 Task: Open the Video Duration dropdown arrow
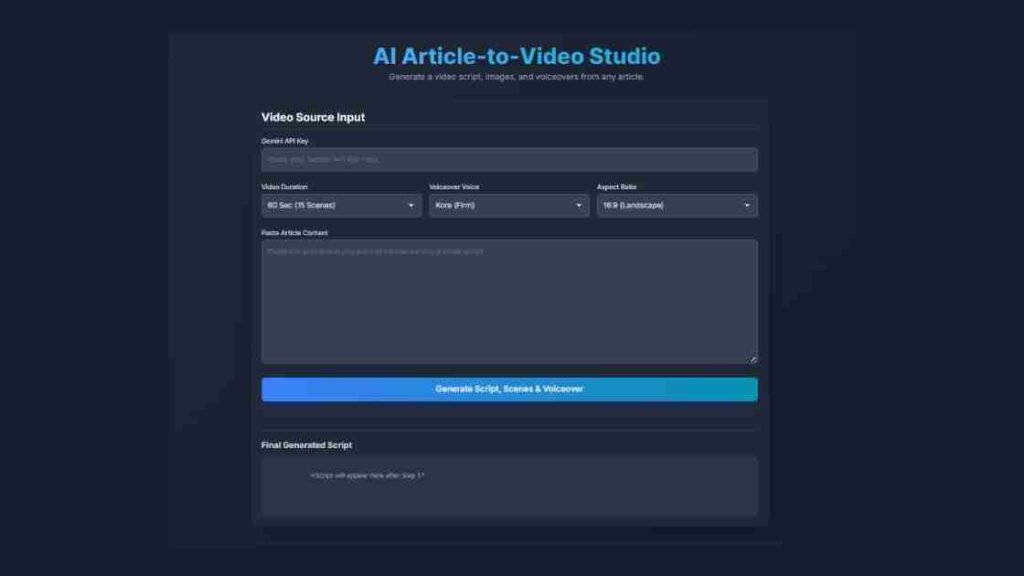(x=412, y=205)
